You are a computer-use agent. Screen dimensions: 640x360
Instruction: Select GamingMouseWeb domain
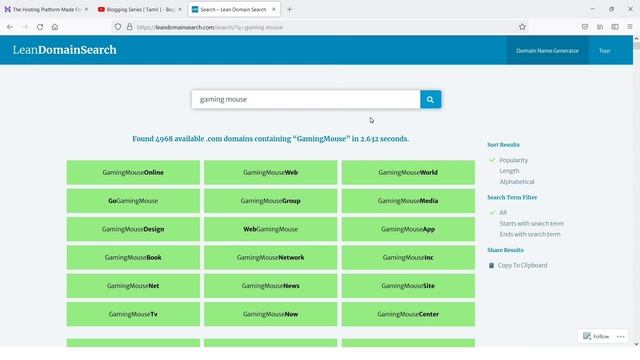click(x=271, y=172)
